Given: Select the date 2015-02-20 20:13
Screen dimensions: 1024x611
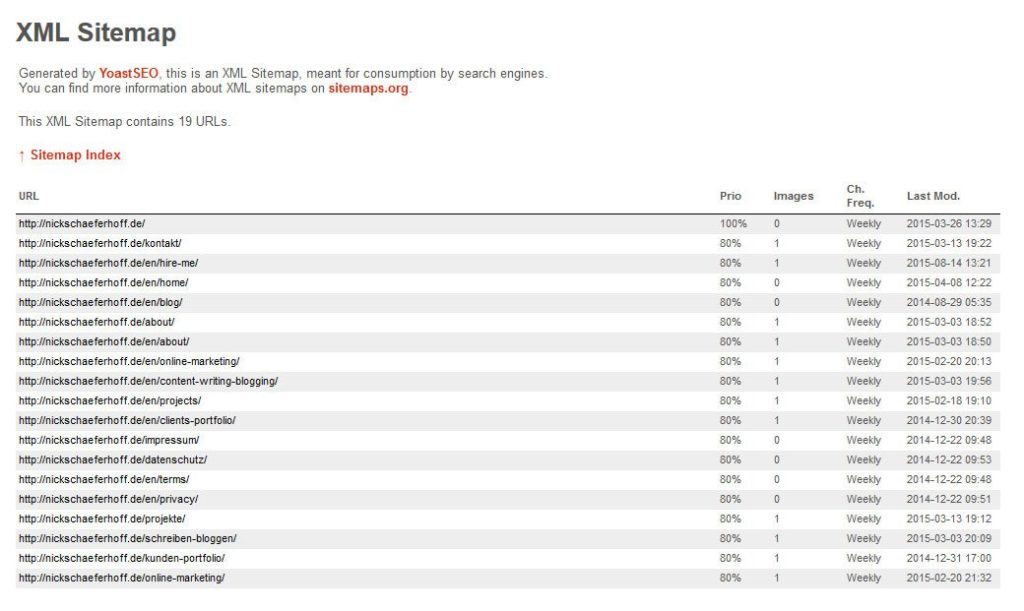Looking at the screenshot, I should click(949, 361).
